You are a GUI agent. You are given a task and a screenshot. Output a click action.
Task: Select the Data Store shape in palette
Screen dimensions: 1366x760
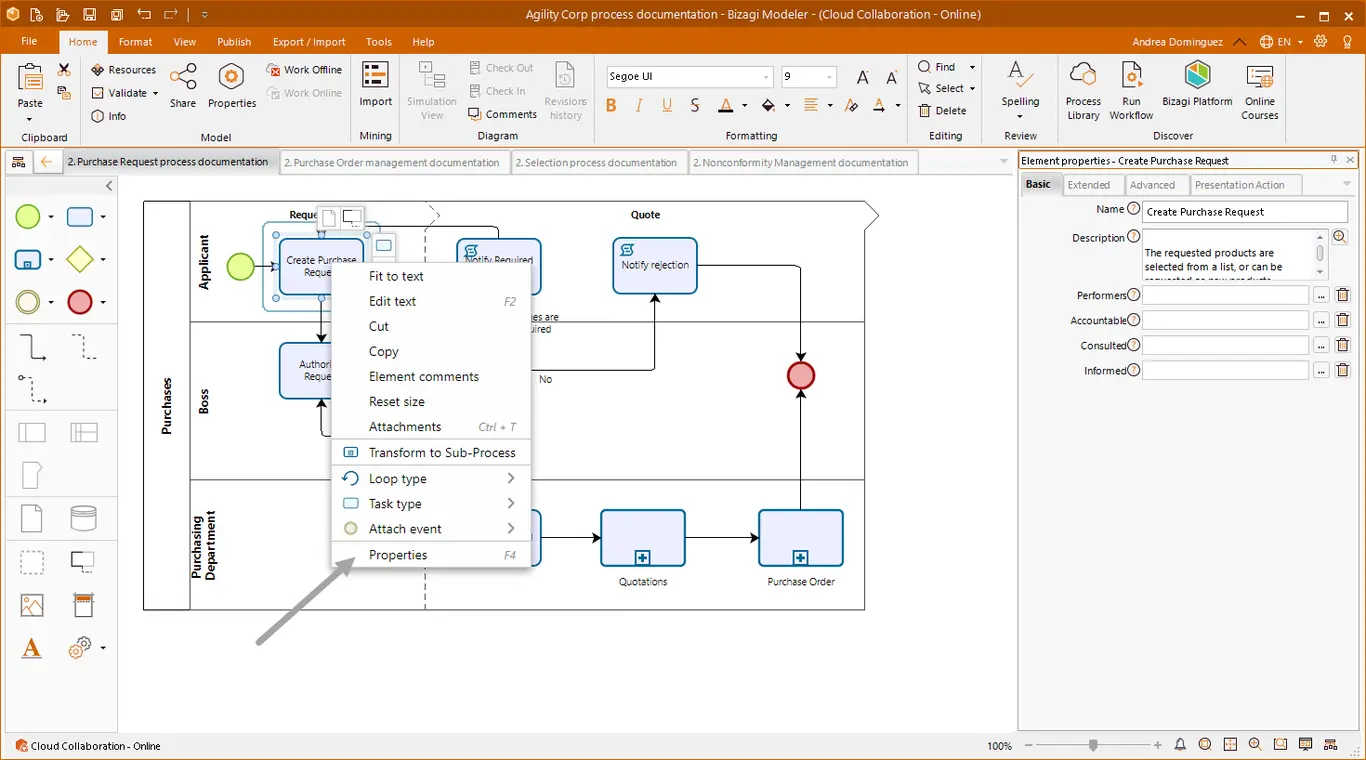(84, 518)
